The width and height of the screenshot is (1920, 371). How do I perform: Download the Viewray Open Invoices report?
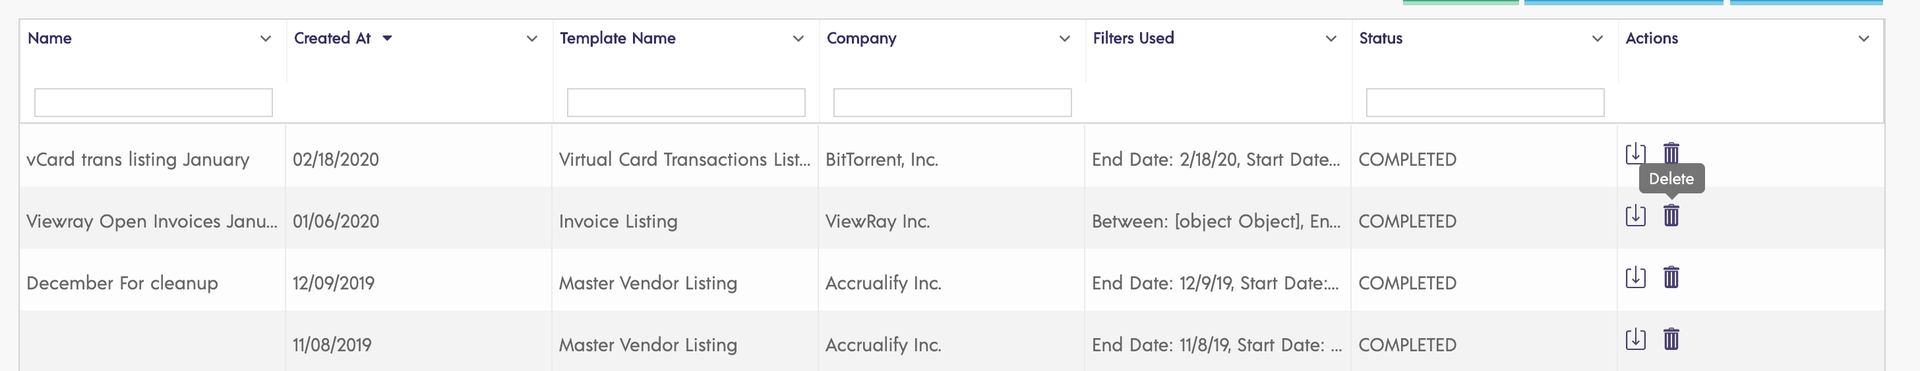click(1635, 215)
